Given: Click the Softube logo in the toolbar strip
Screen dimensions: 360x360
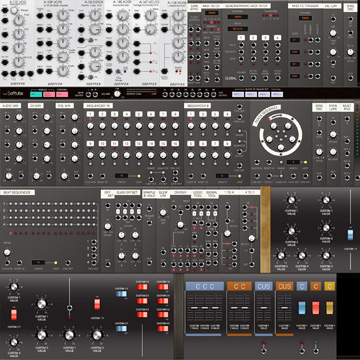Looking at the screenshot, I should click(x=12, y=94).
